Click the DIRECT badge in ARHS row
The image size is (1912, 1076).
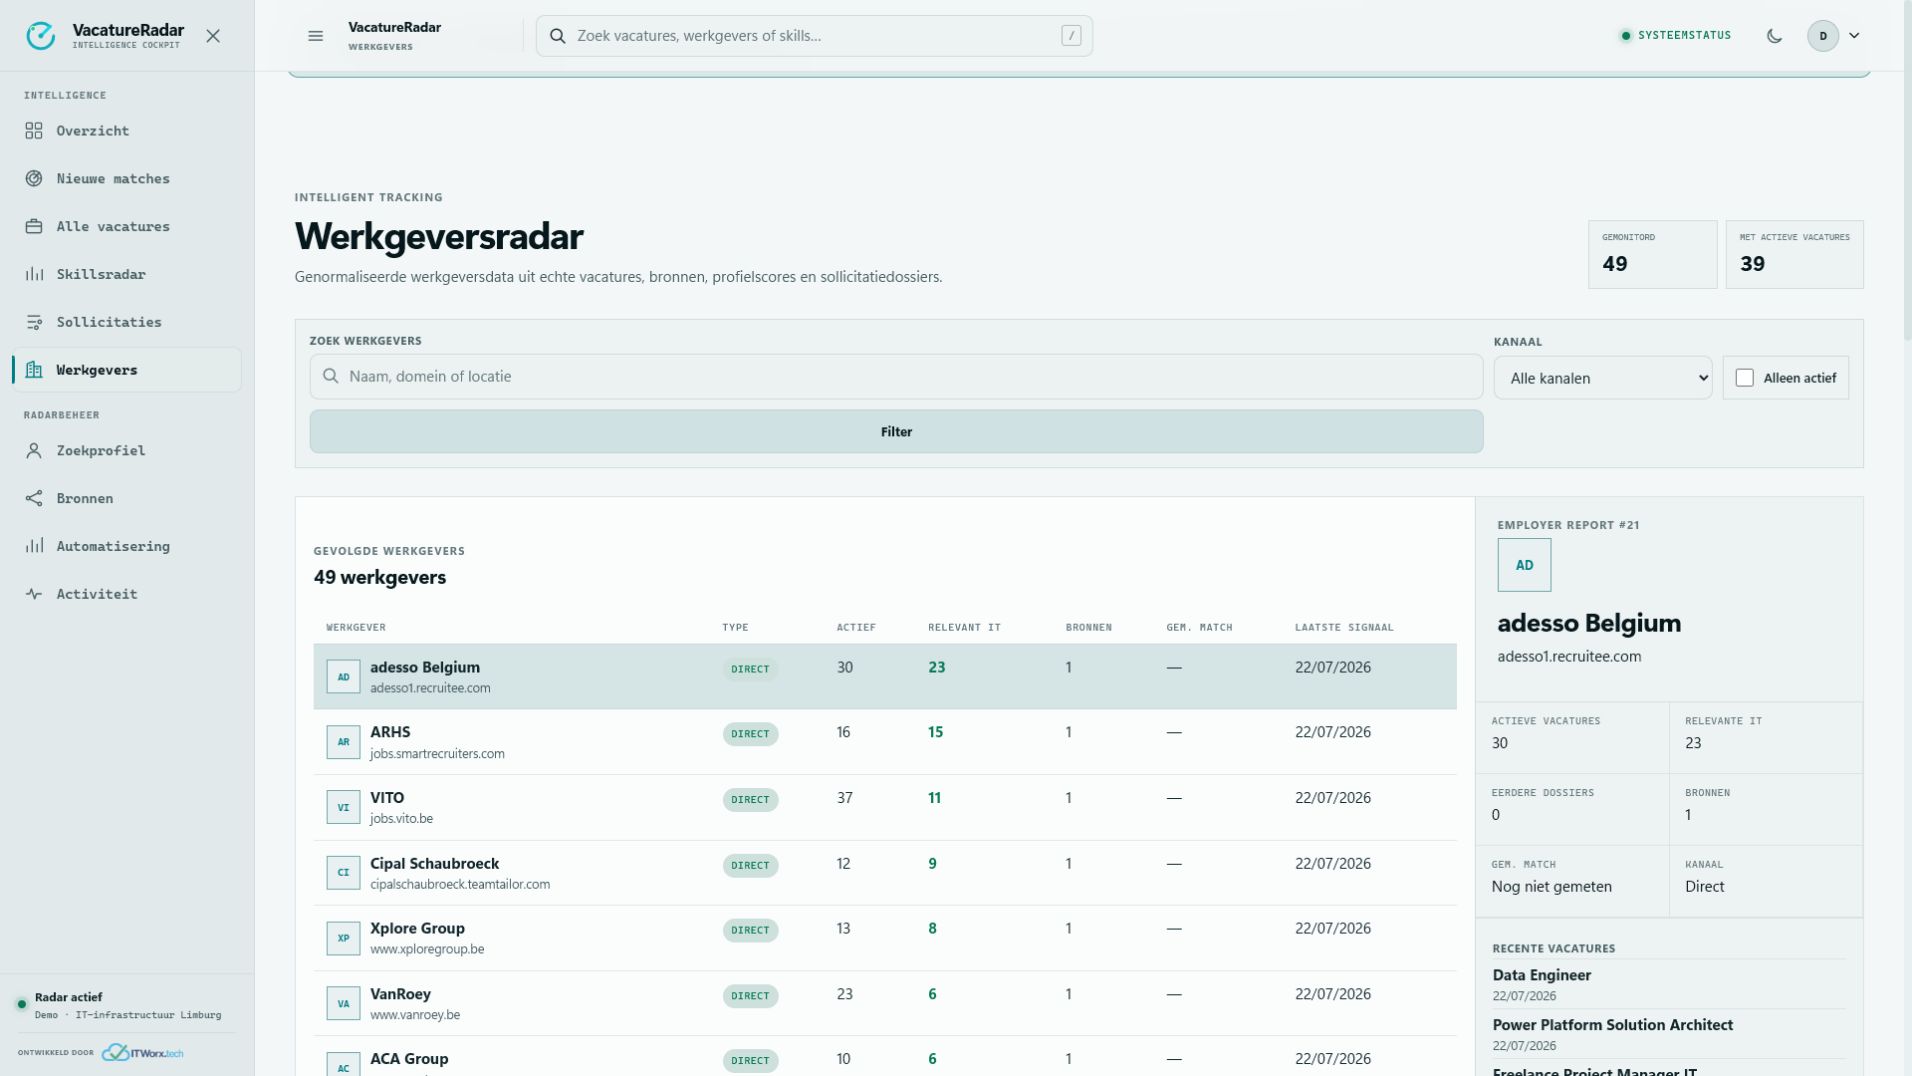(750, 734)
